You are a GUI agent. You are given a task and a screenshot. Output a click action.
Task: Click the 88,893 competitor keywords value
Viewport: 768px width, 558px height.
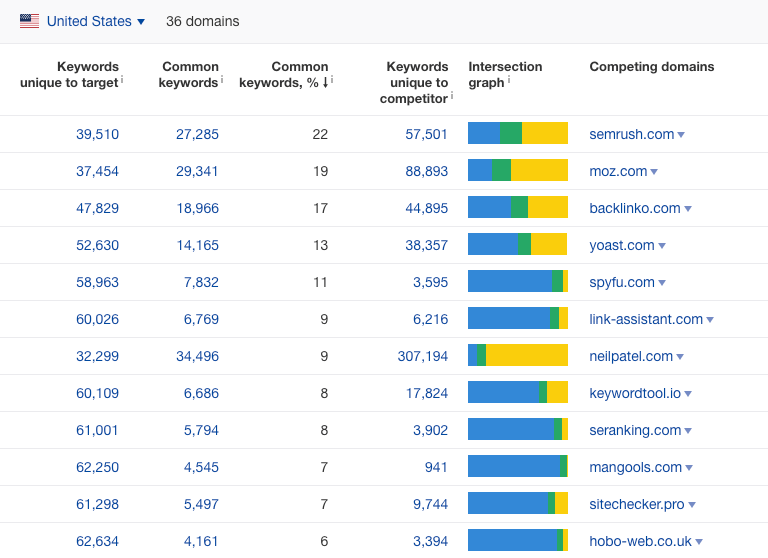pos(427,171)
